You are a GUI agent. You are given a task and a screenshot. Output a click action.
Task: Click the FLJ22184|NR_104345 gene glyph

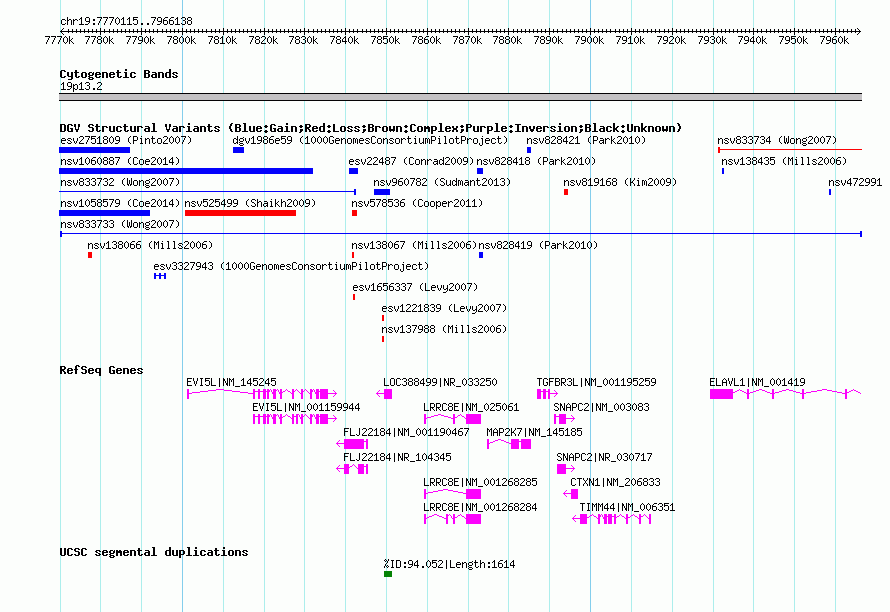(x=352, y=469)
